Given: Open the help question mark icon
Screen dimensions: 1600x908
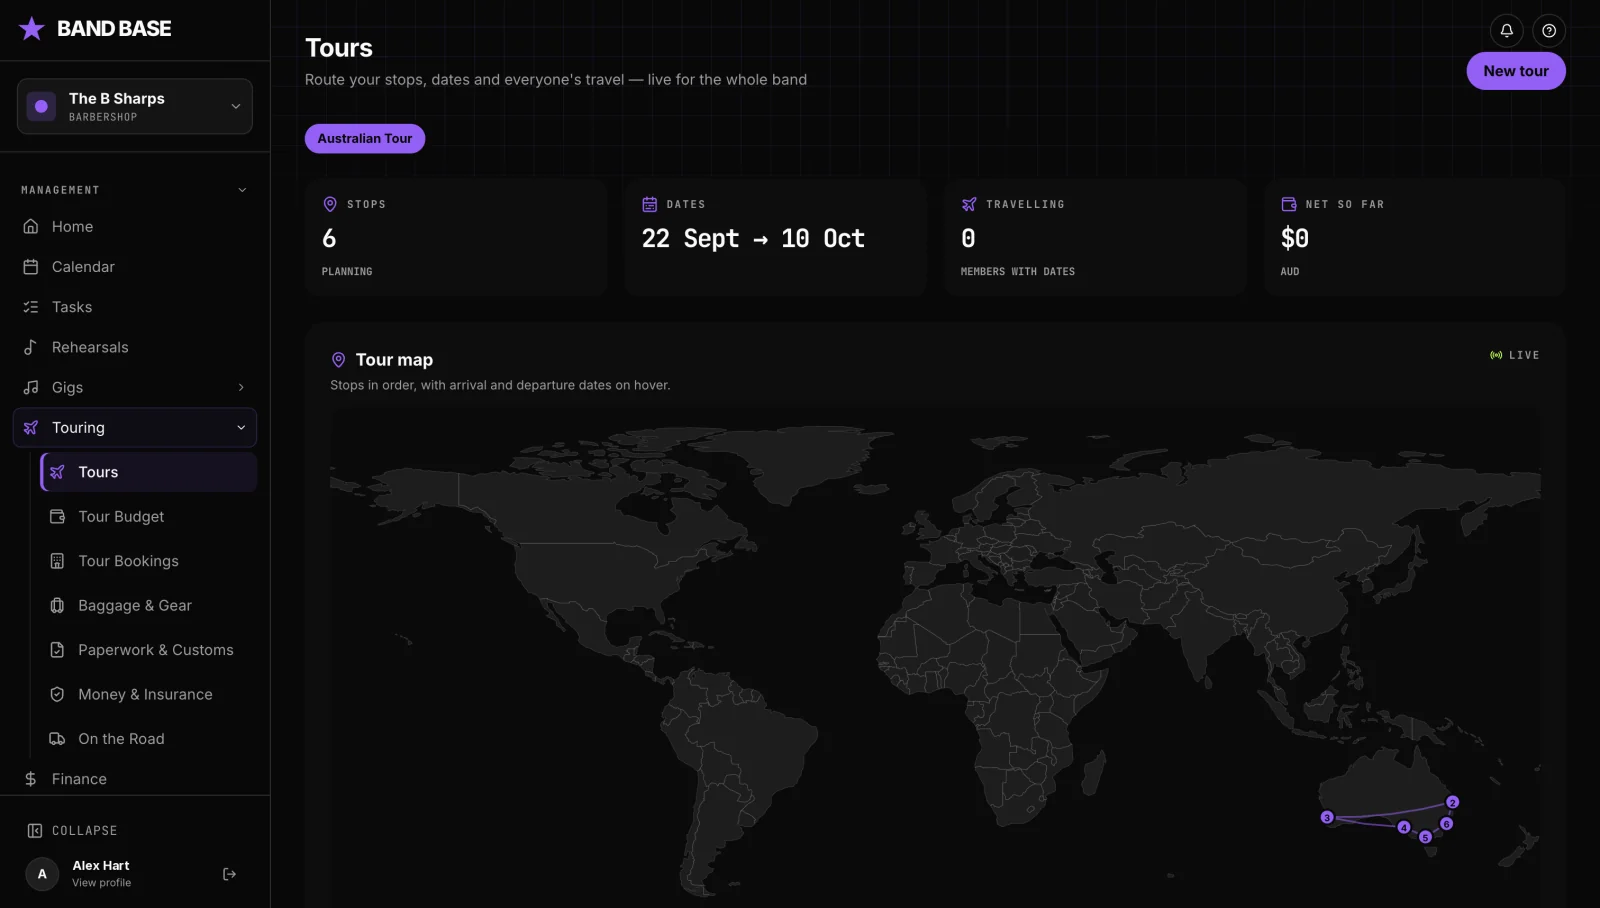Looking at the screenshot, I should (x=1549, y=30).
